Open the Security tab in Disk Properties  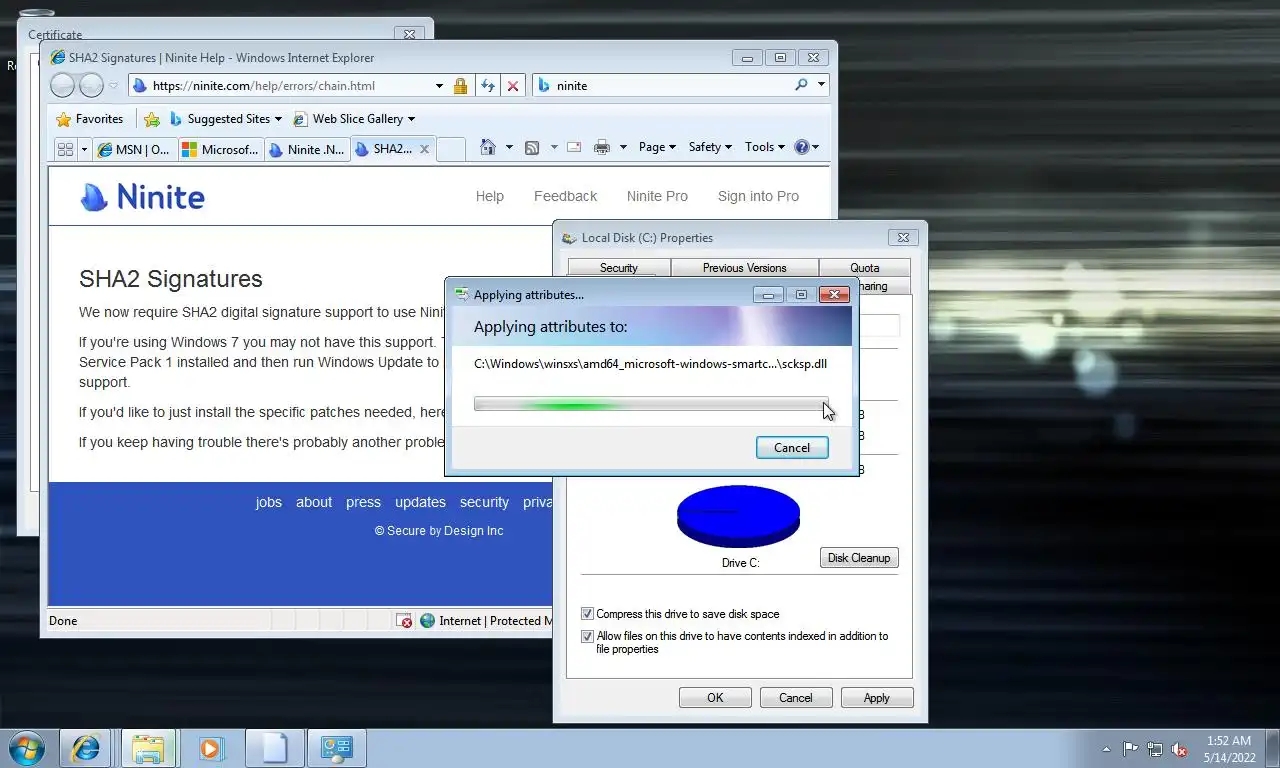coord(619,268)
